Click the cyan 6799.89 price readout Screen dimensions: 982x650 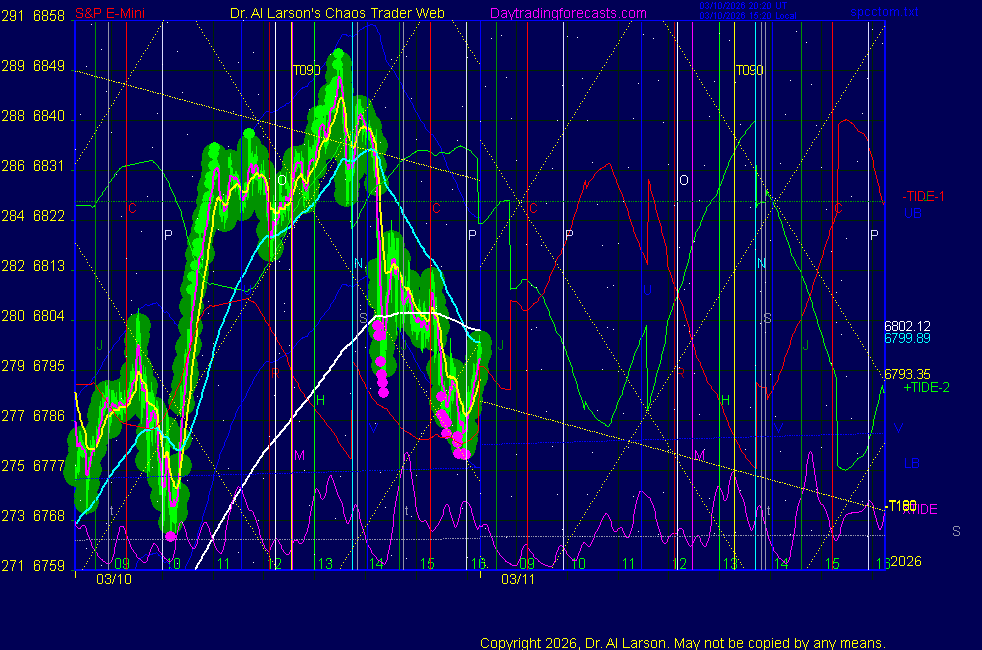coord(907,339)
